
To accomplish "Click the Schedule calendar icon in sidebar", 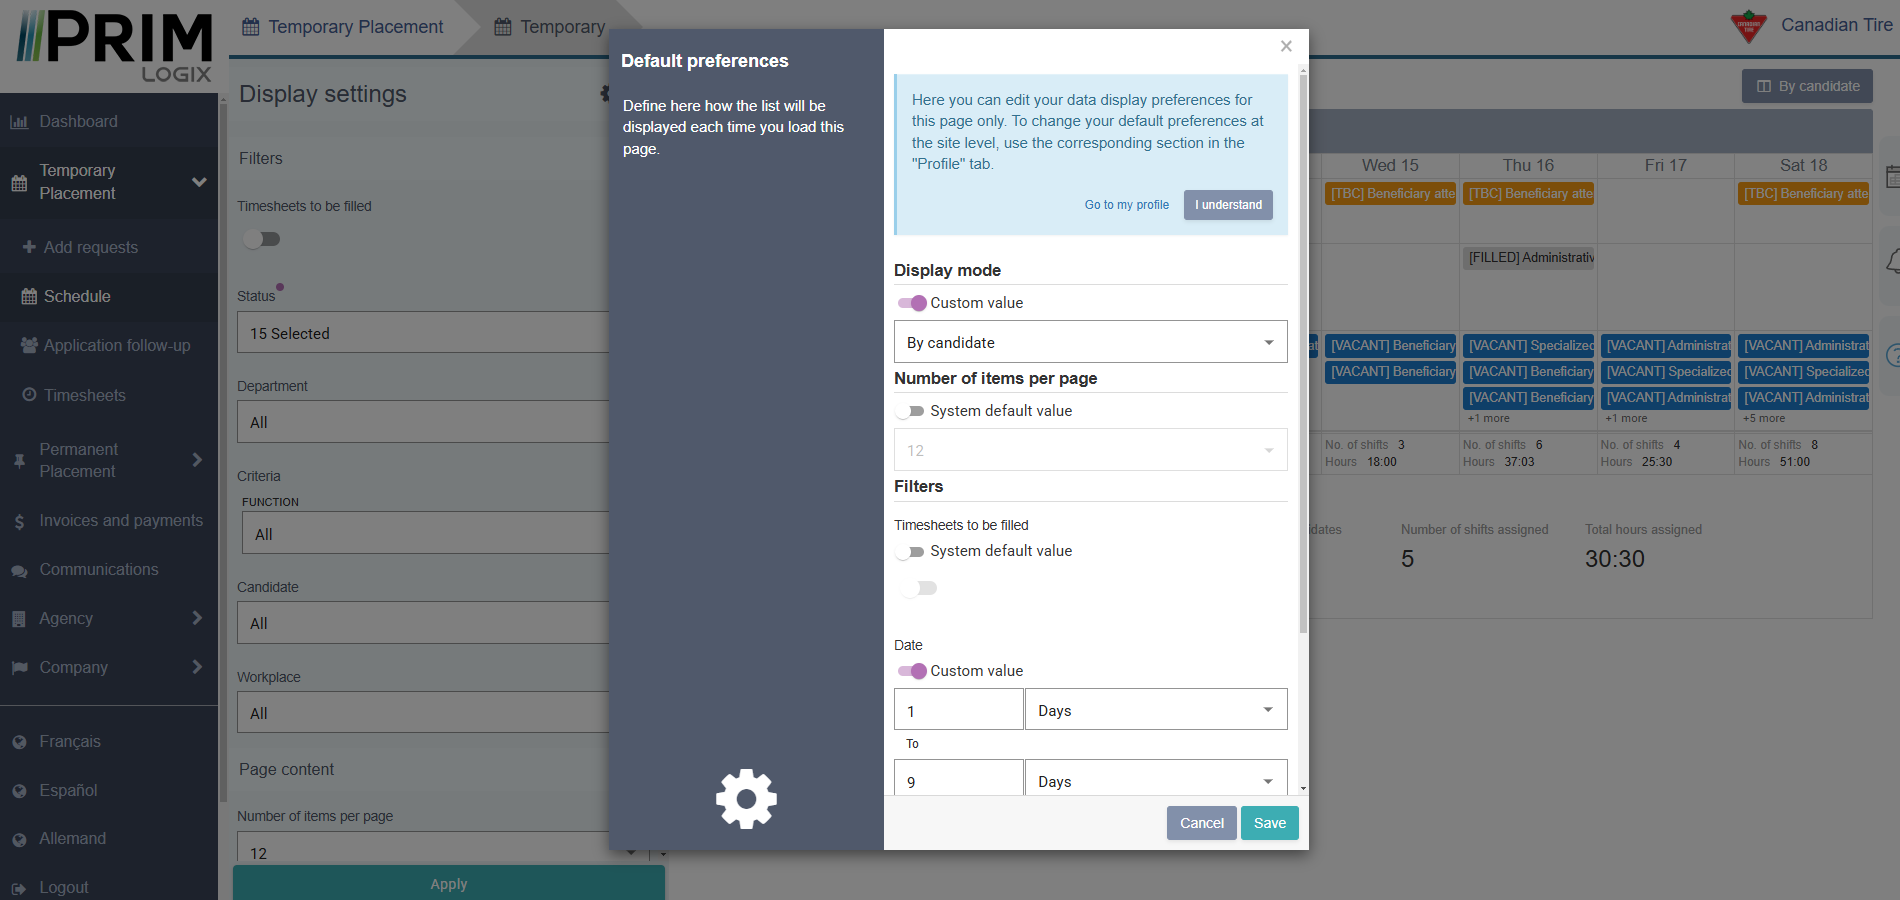I will 29,297.
